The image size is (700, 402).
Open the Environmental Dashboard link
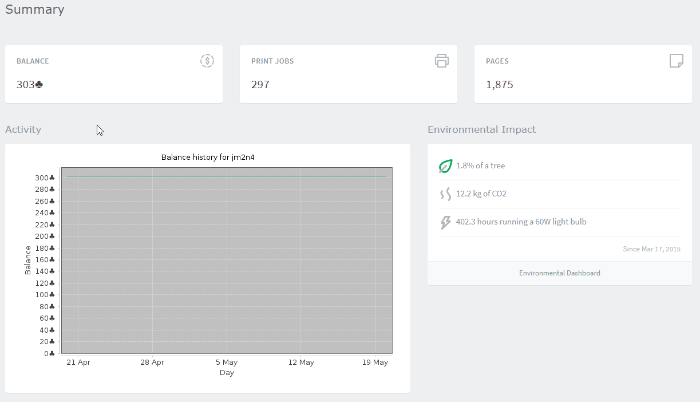click(559, 273)
